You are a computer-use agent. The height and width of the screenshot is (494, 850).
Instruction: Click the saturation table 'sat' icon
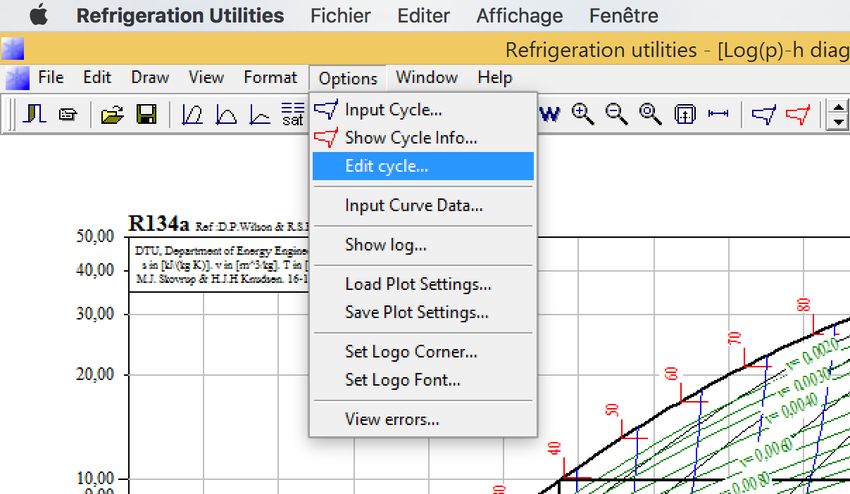[x=292, y=114]
